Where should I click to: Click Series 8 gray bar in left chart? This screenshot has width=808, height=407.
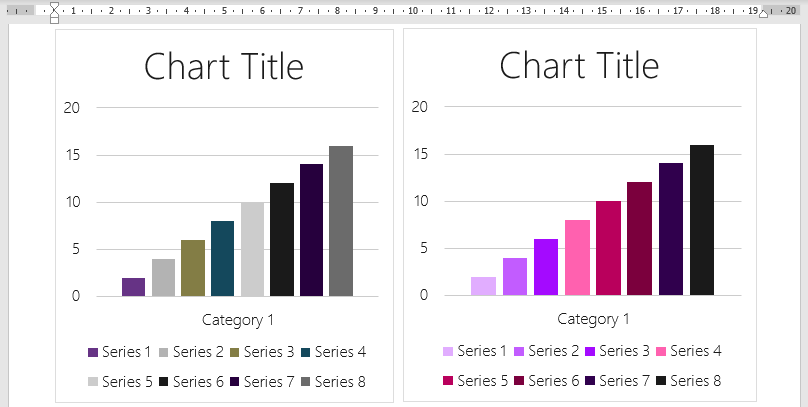pyautogui.click(x=341, y=221)
